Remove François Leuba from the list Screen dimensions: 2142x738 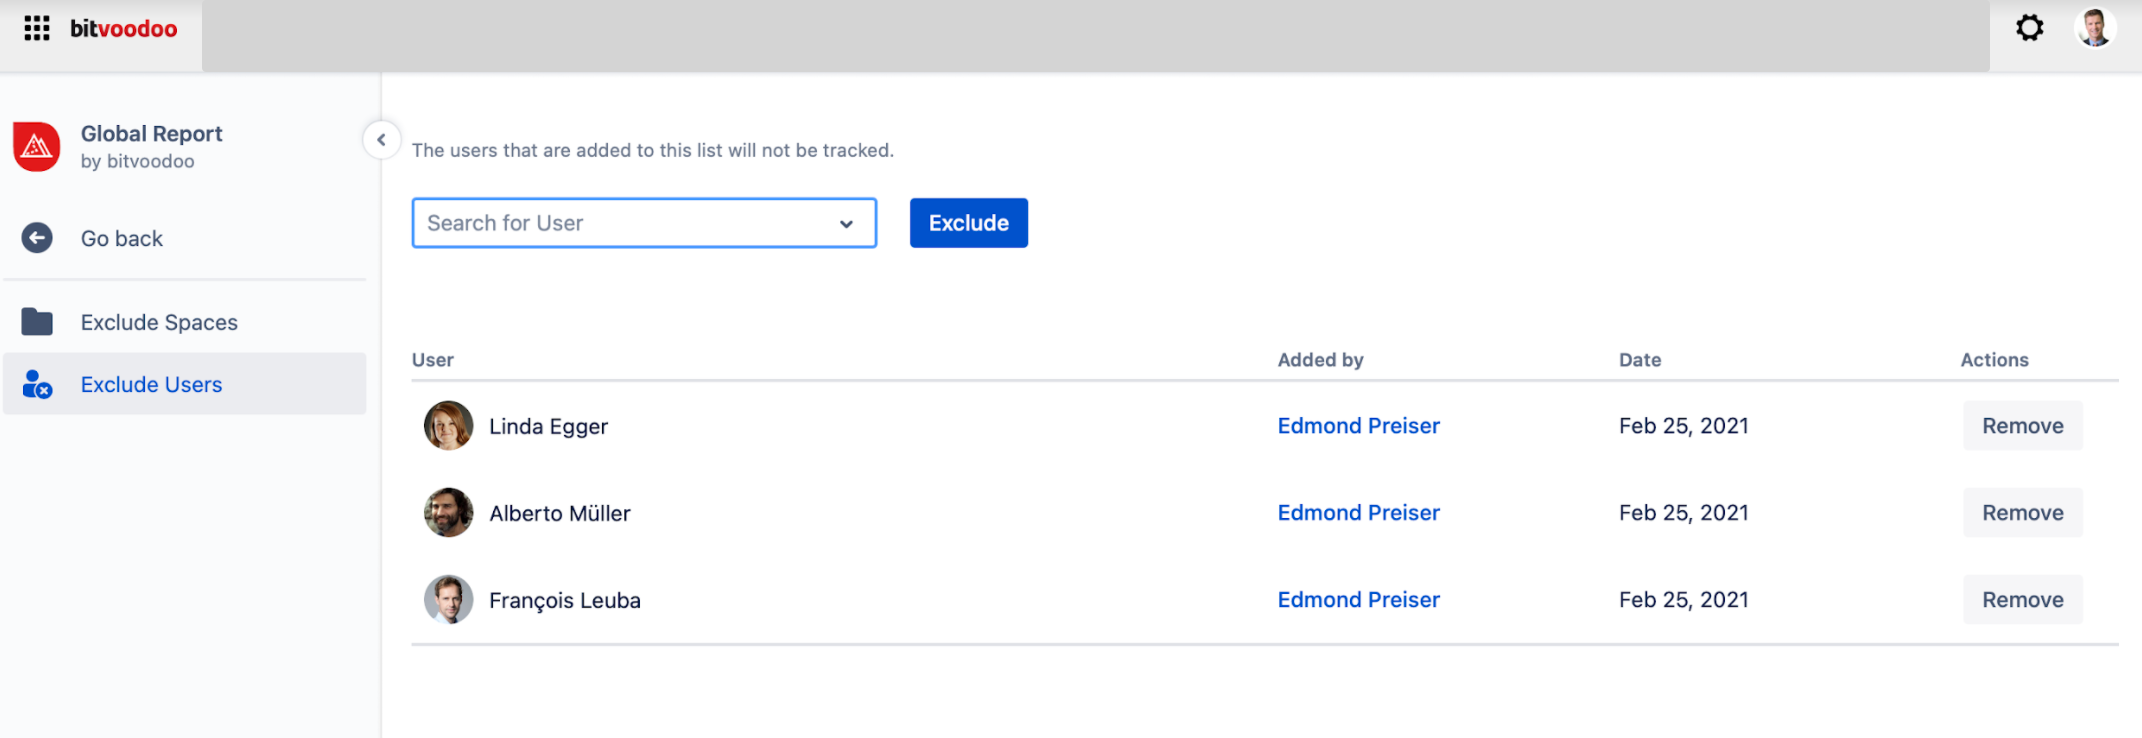[x=2022, y=599]
